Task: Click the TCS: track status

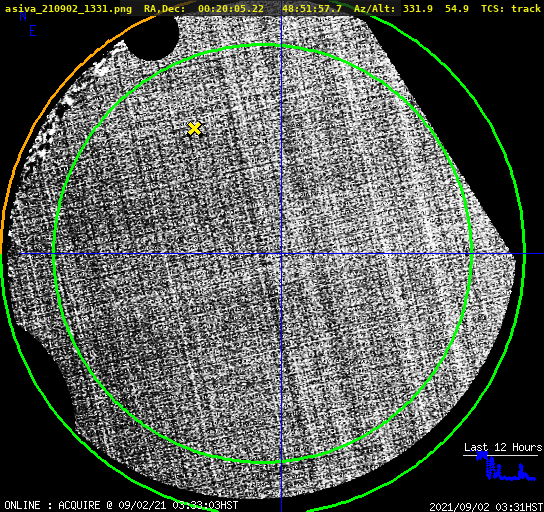Action: tap(511, 9)
